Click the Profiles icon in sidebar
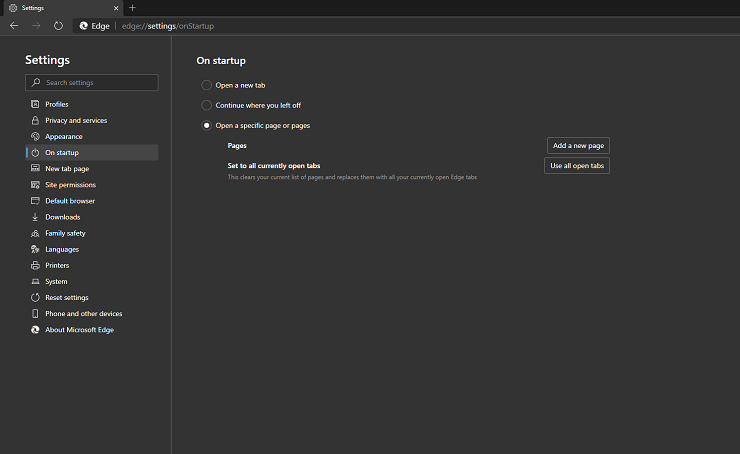This screenshot has width=740, height=454. (x=35, y=104)
